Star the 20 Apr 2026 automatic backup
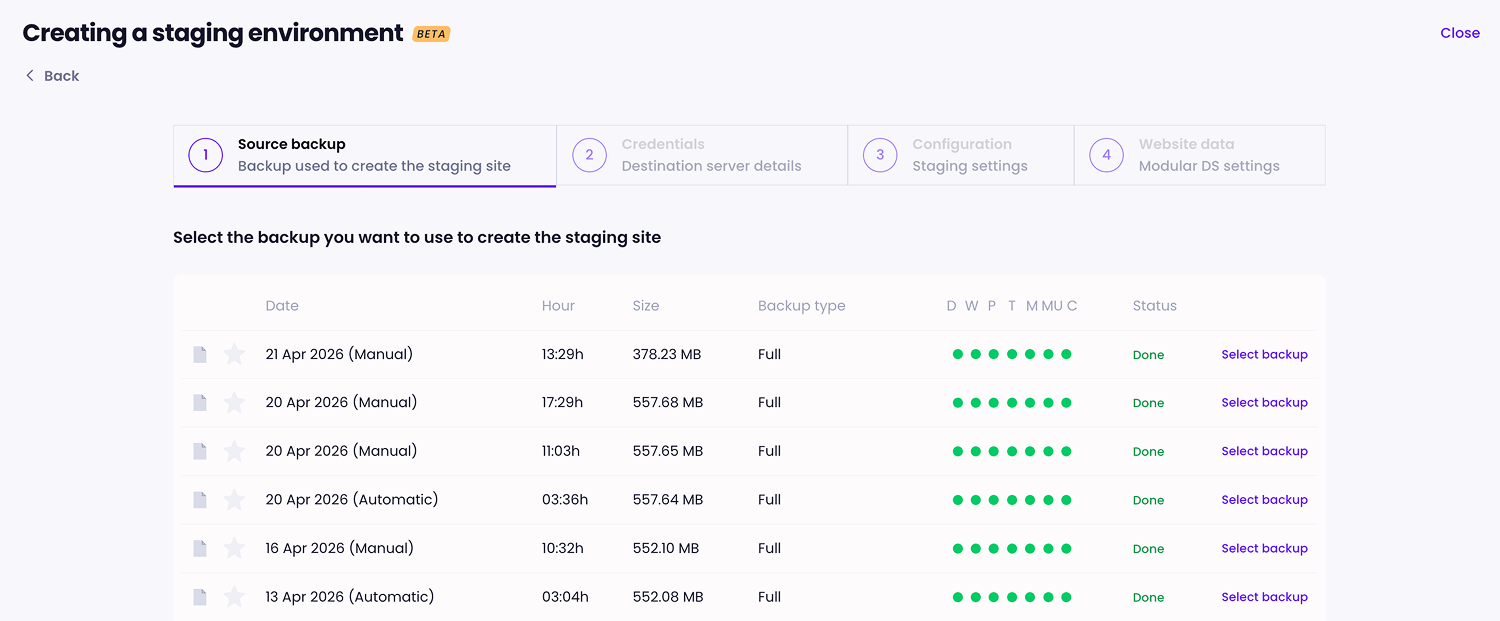The image size is (1500, 621). tap(234, 499)
